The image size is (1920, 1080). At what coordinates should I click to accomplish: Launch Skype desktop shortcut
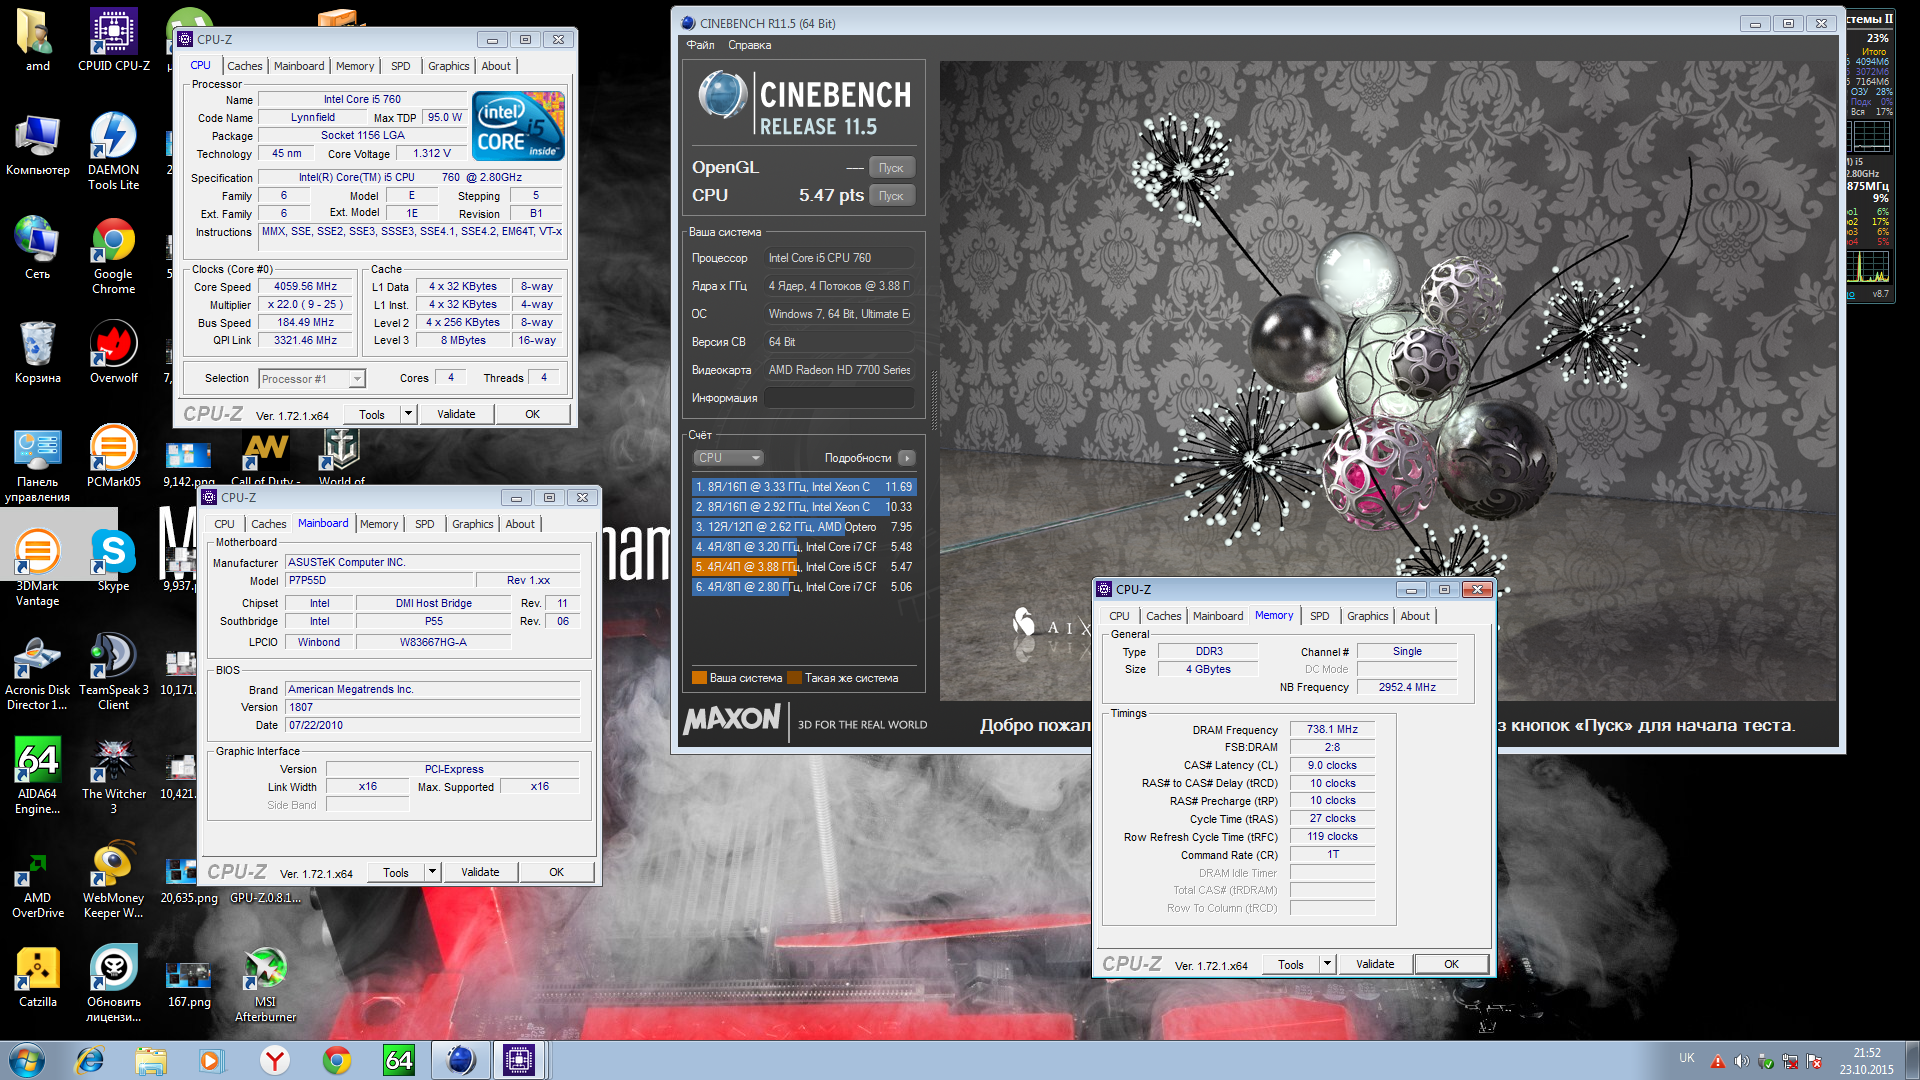pyautogui.click(x=114, y=560)
